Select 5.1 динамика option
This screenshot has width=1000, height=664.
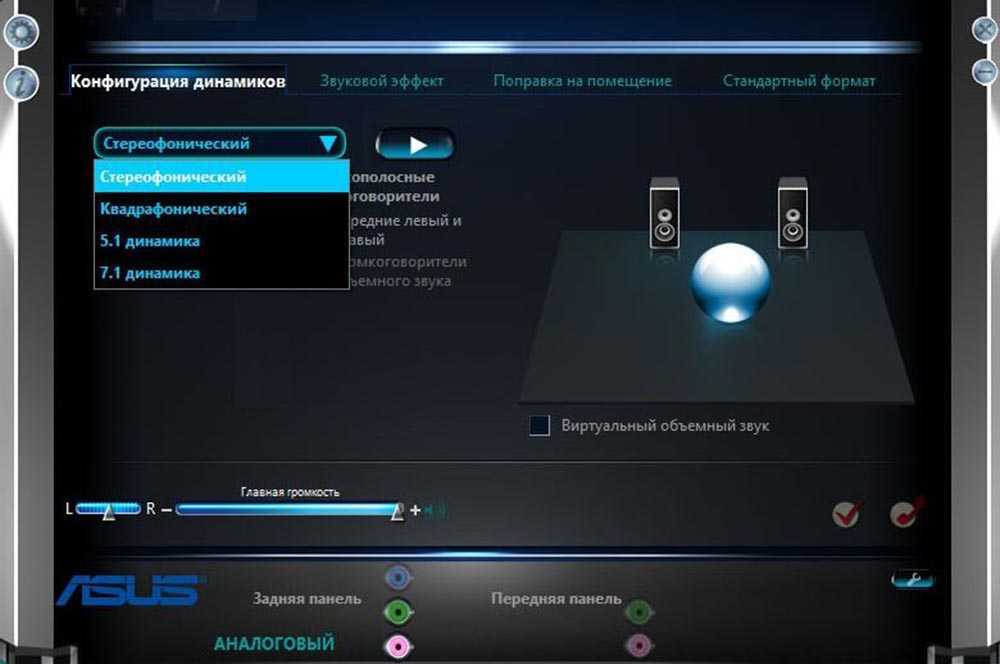[x=150, y=241]
